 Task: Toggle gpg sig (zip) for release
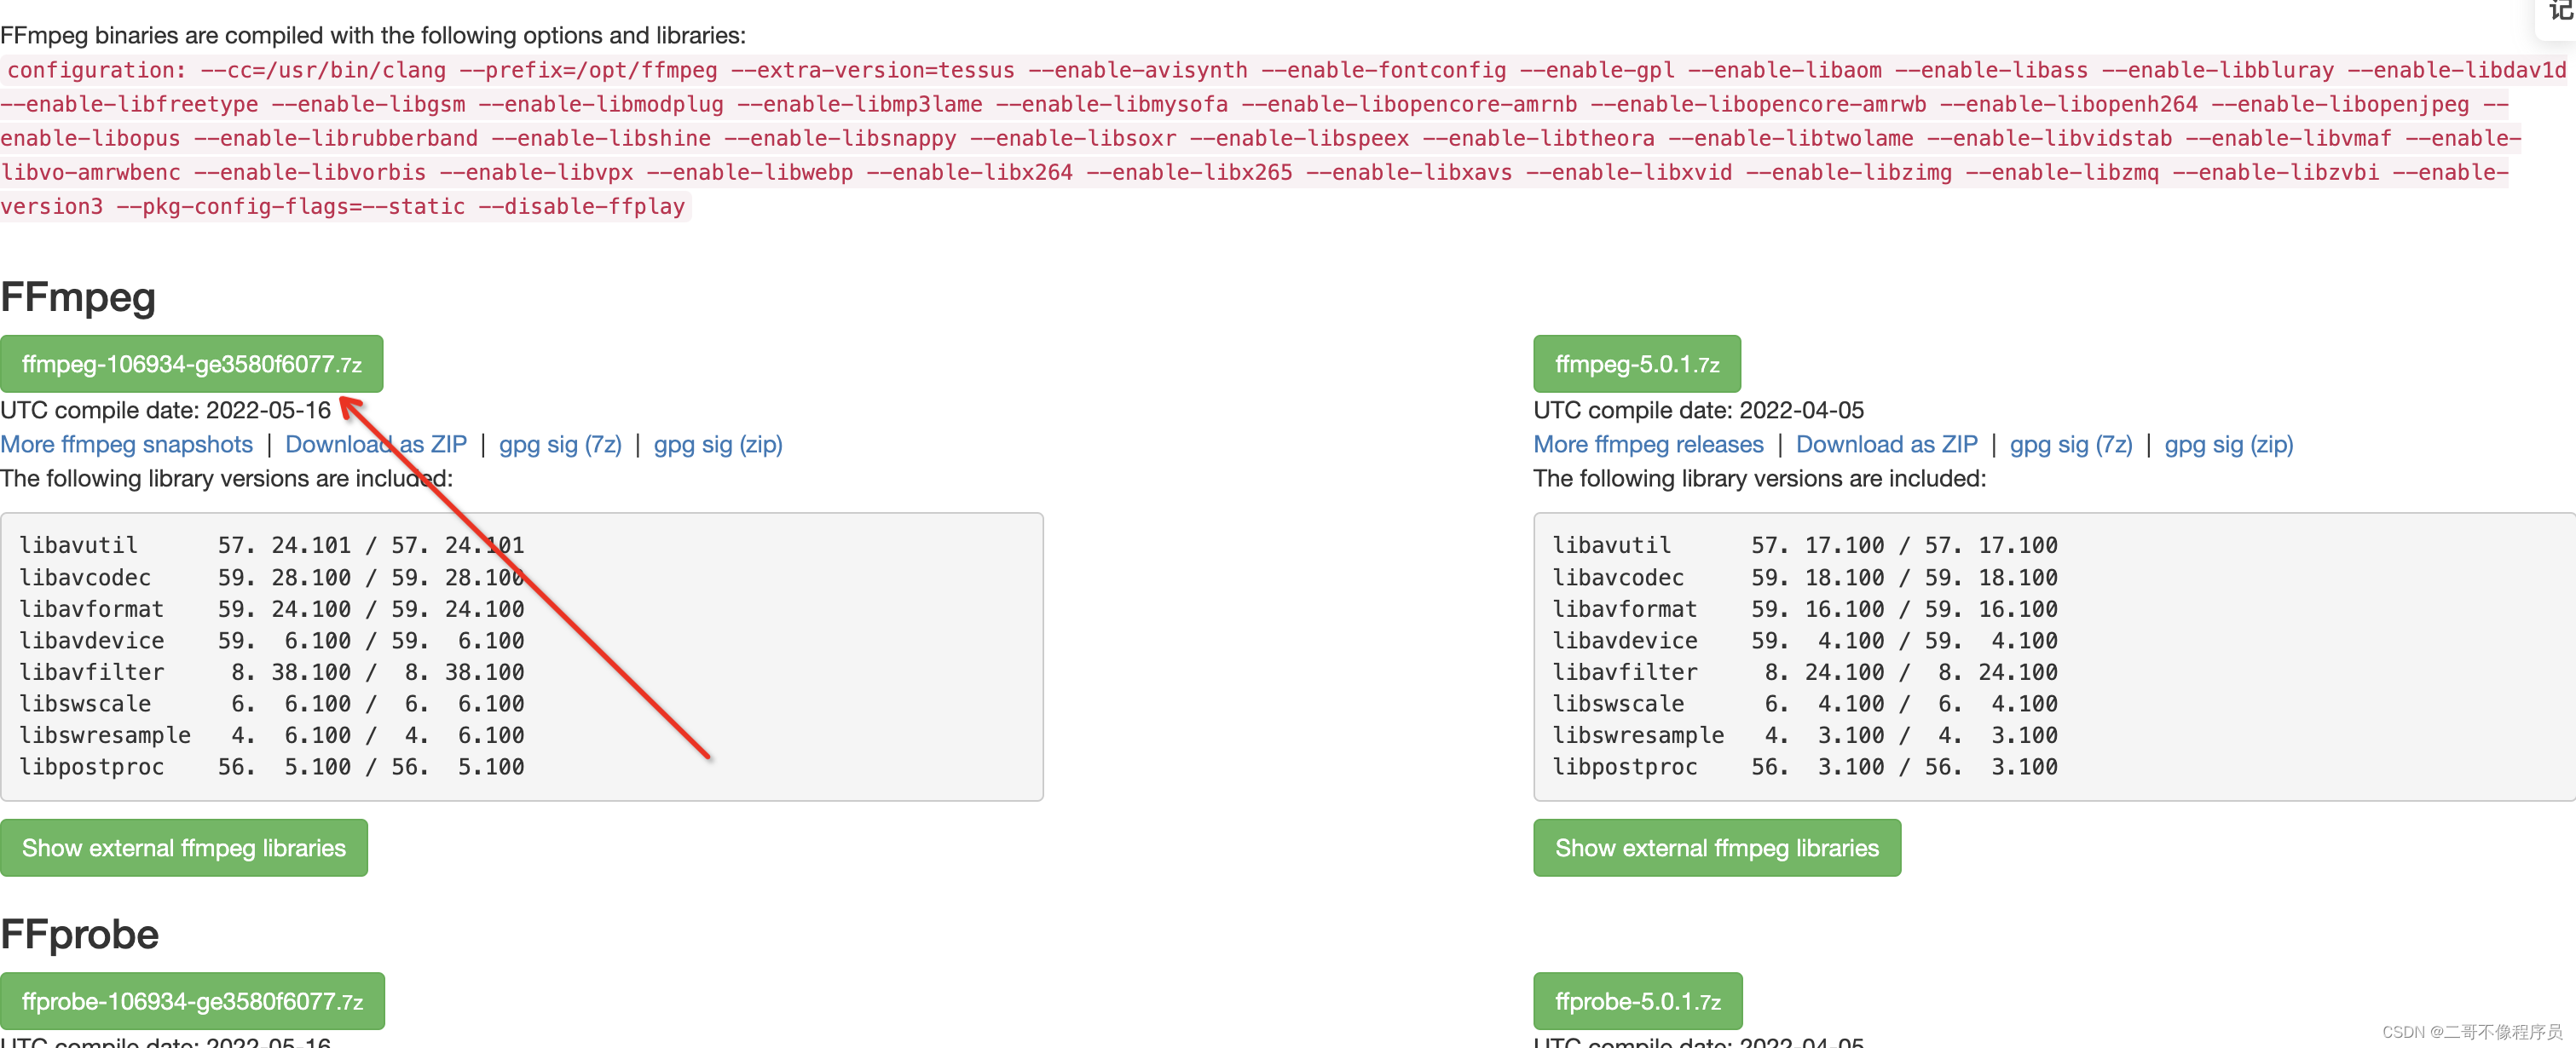pyautogui.click(x=2227, y=445)
